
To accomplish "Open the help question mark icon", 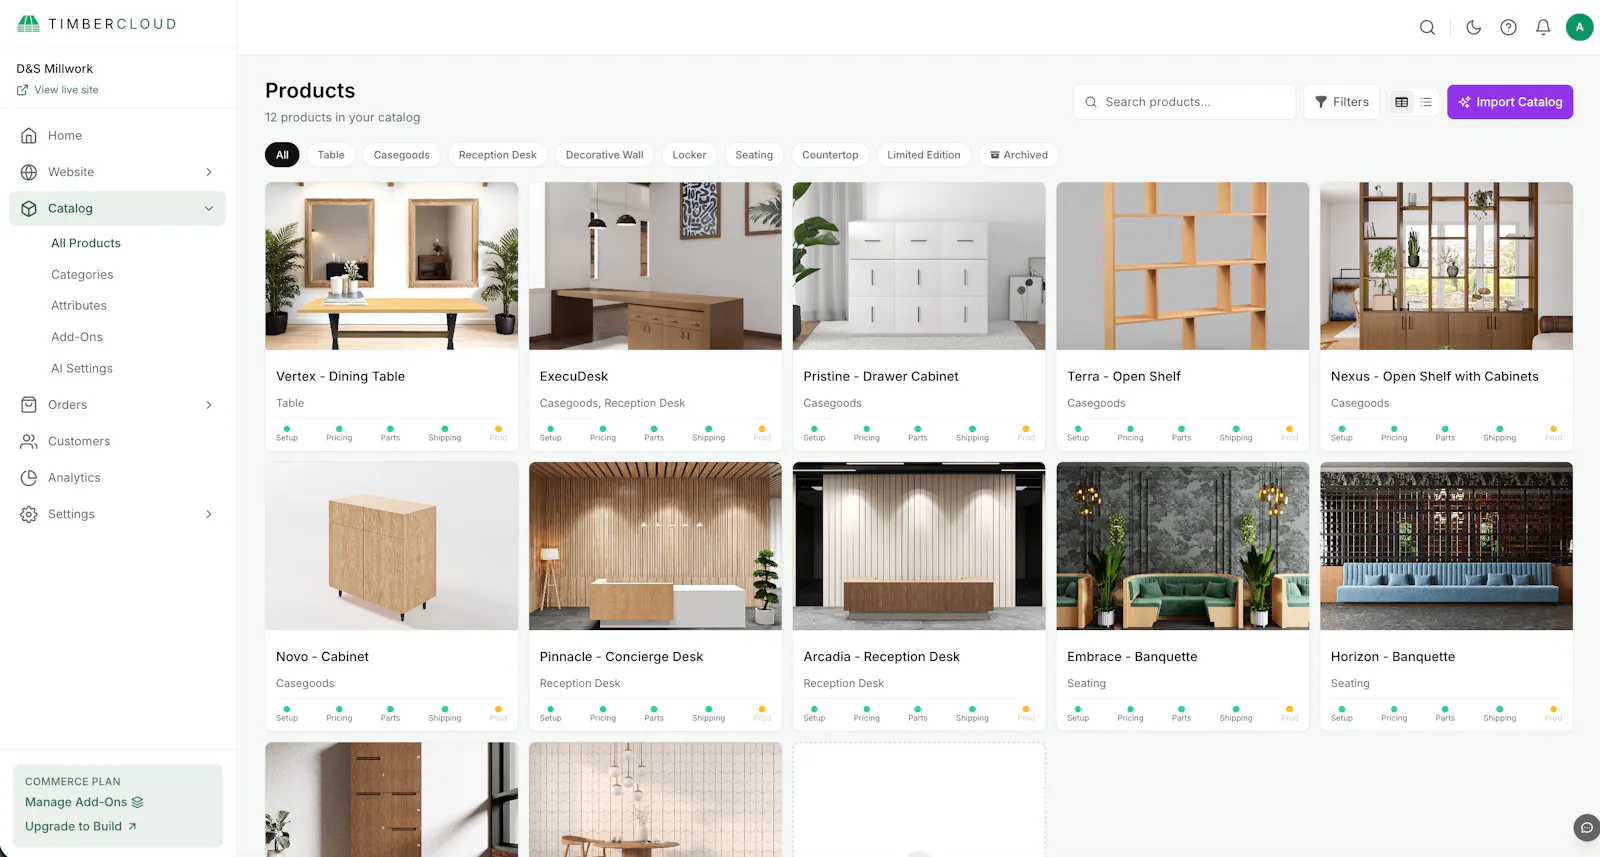I will click(x=1508, y=28).
